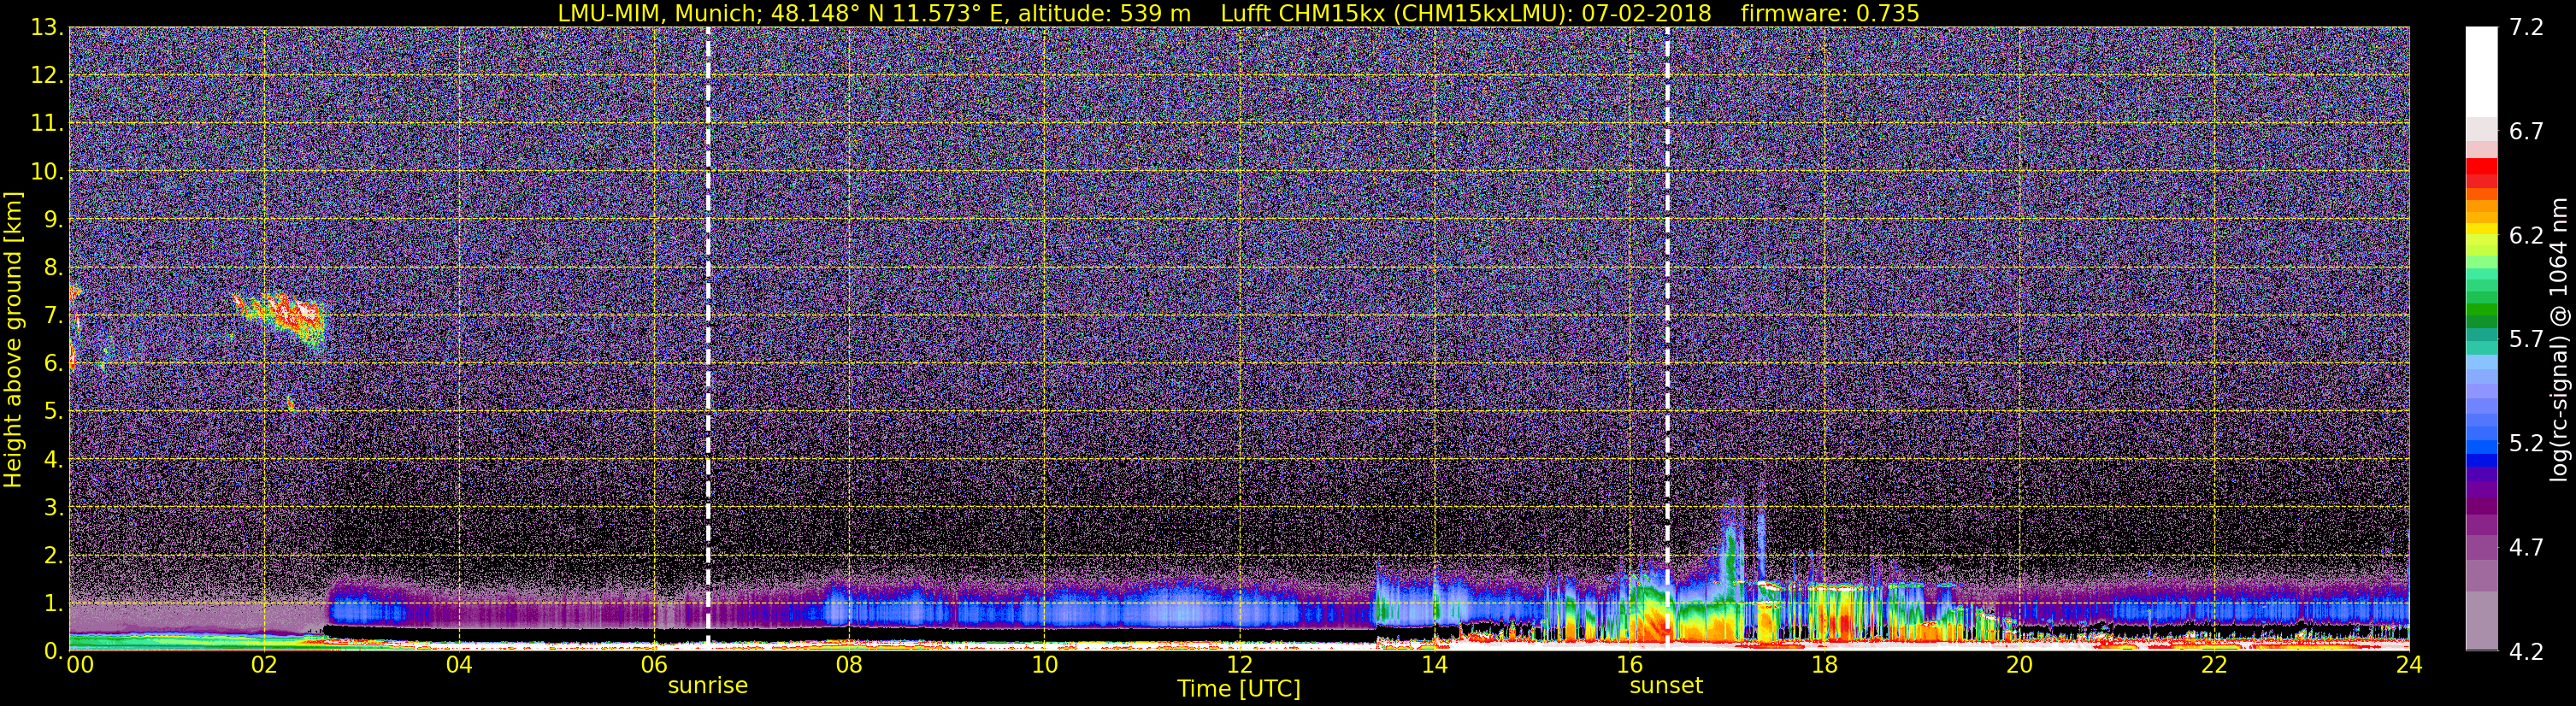Click the time tick label '18'
The image size is (2576, 706).
click(x=1824, y=665)
